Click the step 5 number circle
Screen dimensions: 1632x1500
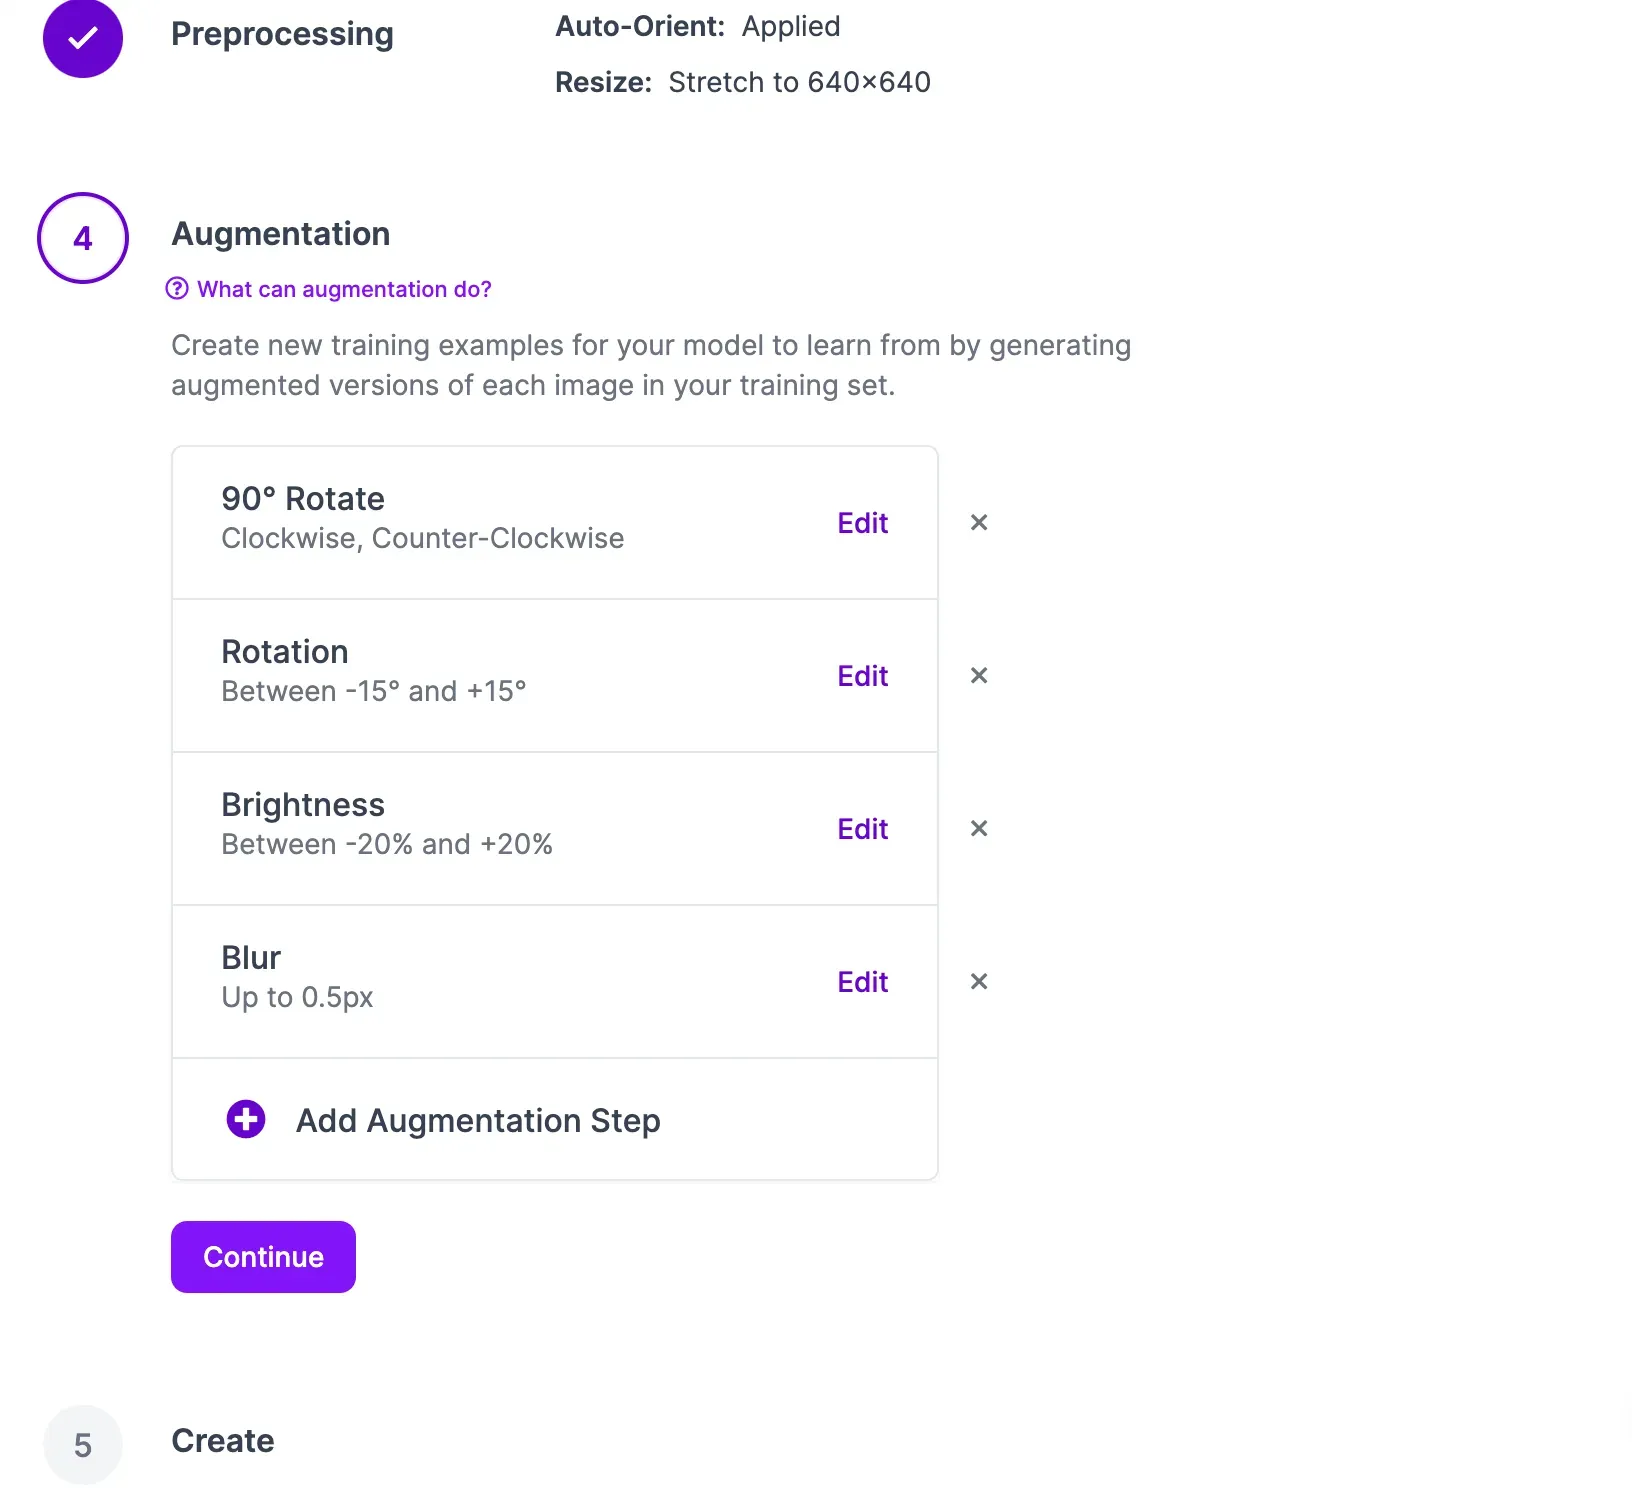click(x=83, y=1445)
